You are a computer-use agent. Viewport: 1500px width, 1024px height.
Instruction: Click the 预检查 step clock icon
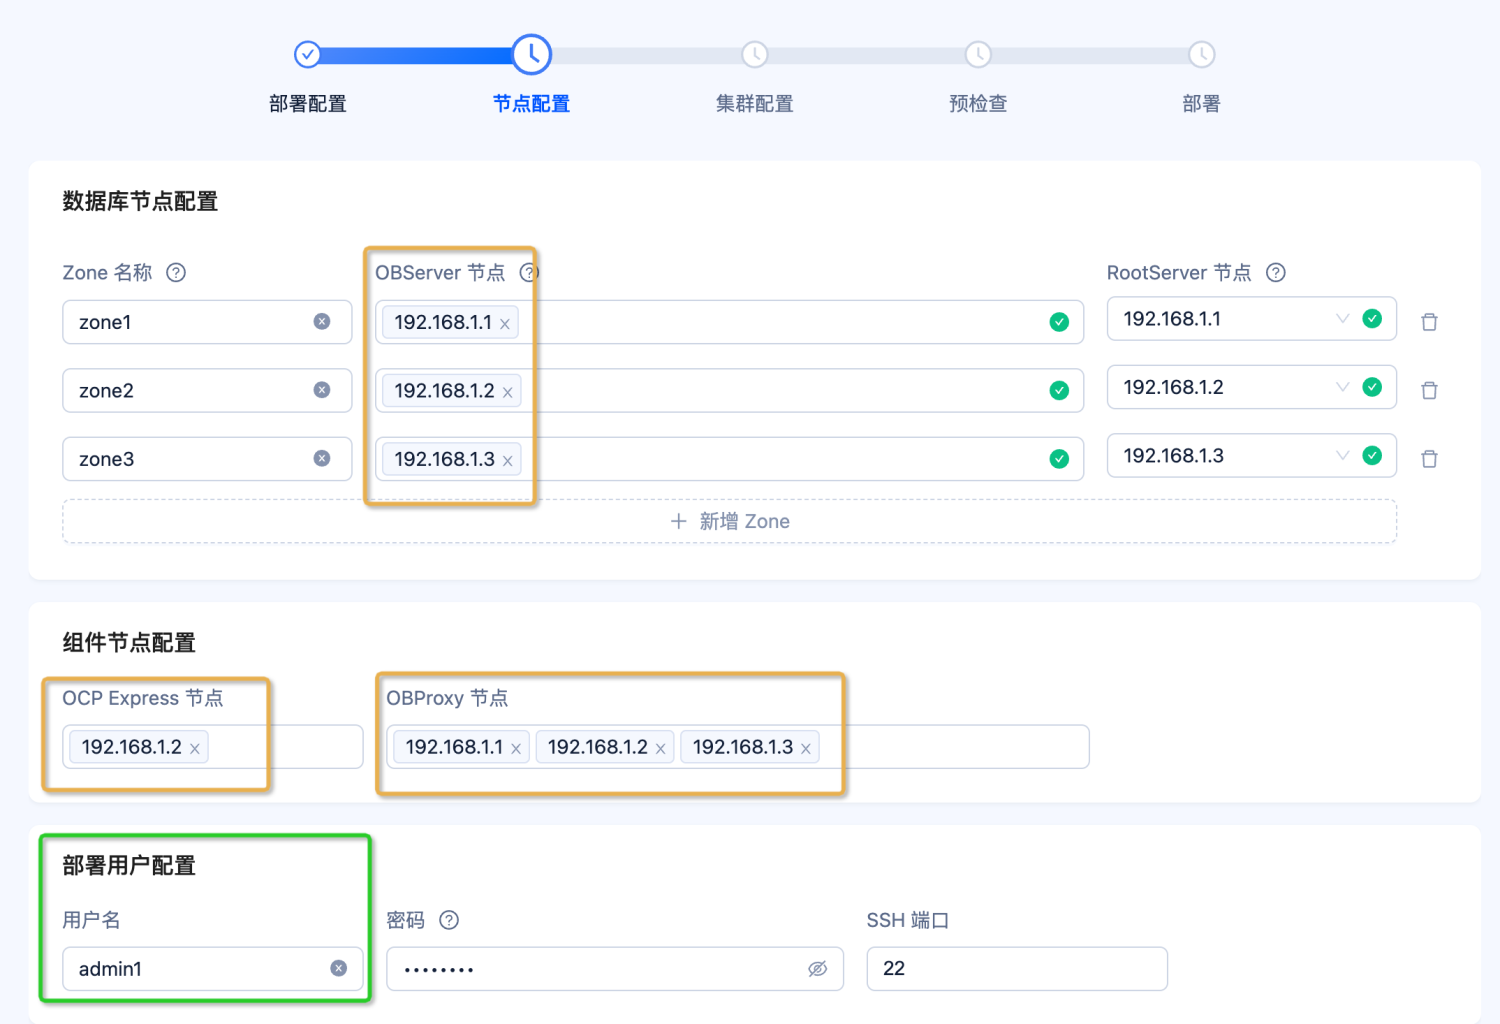(x=978, y=54)
